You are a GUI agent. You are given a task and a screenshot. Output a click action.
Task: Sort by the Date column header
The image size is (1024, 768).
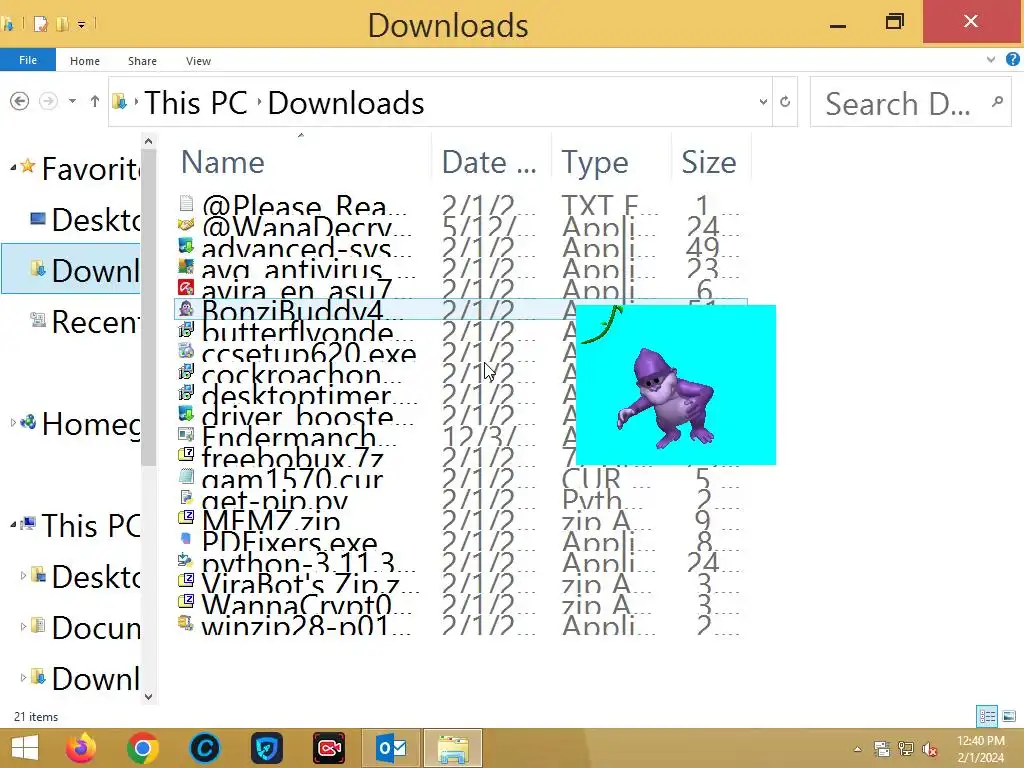pos(490,162)
